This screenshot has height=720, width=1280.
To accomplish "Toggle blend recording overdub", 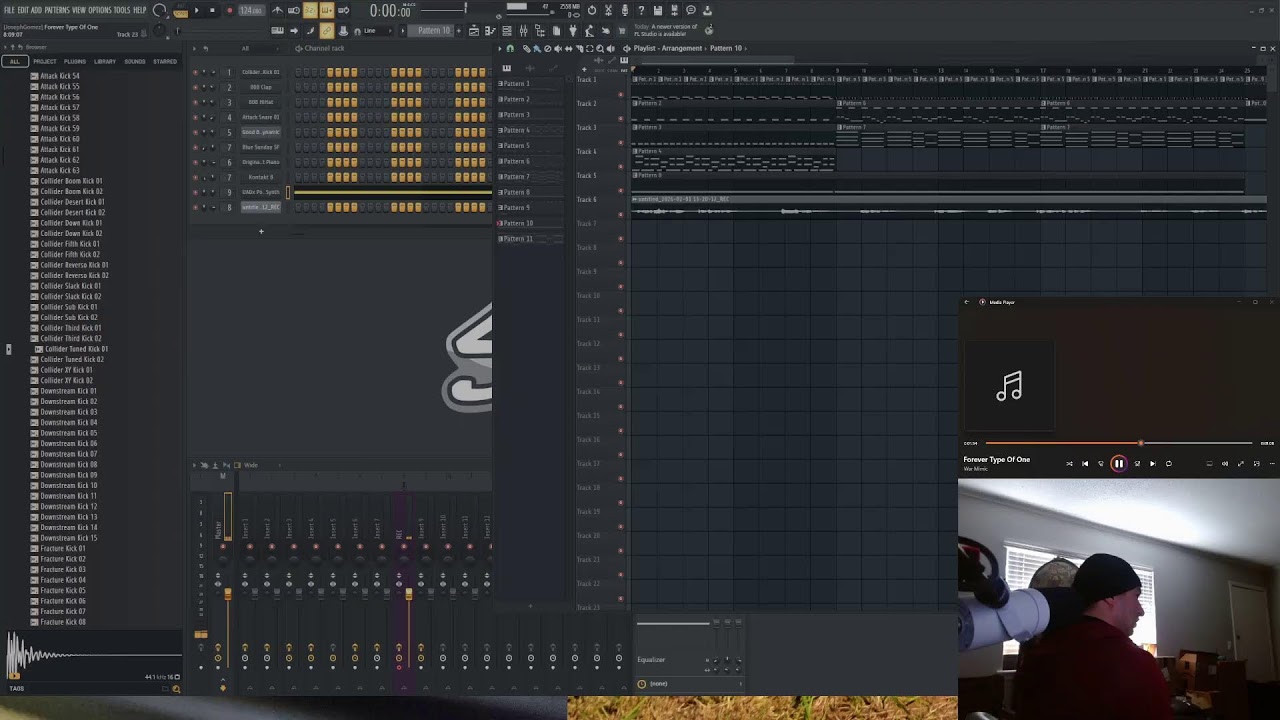I will pyautogui.click(x=327, y=10).
